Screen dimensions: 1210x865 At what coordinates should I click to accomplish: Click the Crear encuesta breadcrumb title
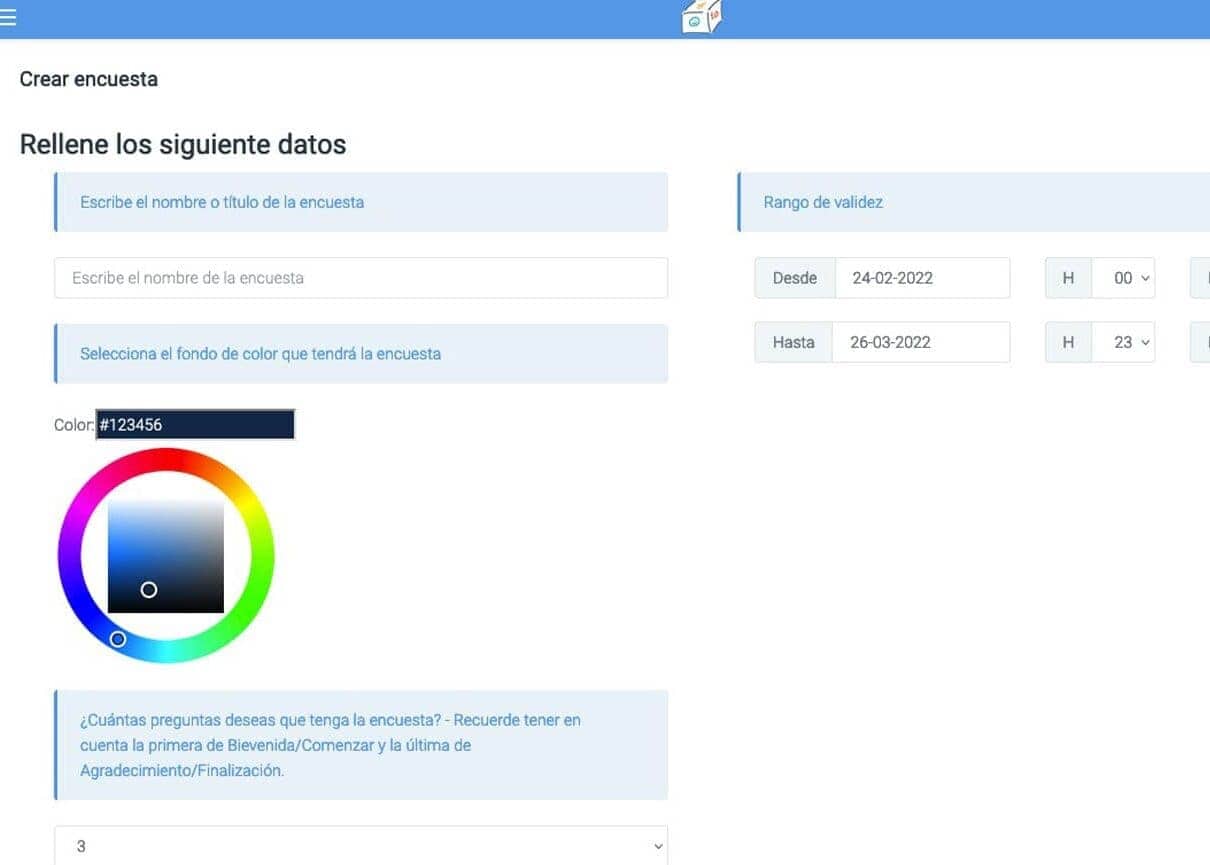tap(88, 79)
